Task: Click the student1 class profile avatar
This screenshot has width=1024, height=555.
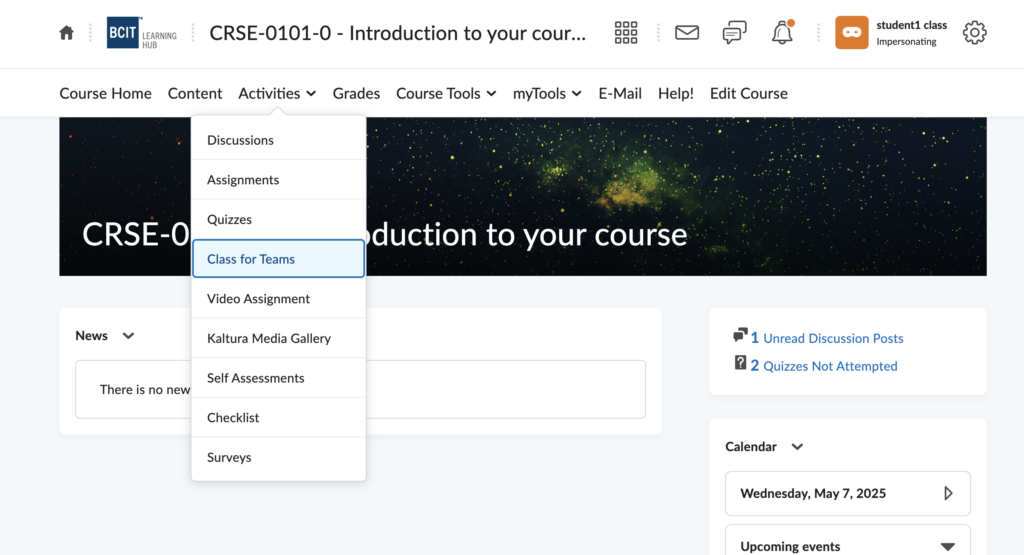Action: tap(852, 33)
